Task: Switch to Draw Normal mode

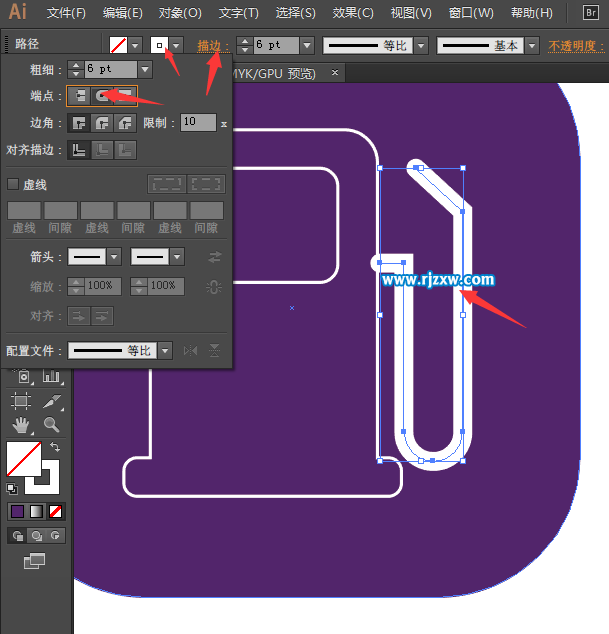Action: tap(18, 536)
